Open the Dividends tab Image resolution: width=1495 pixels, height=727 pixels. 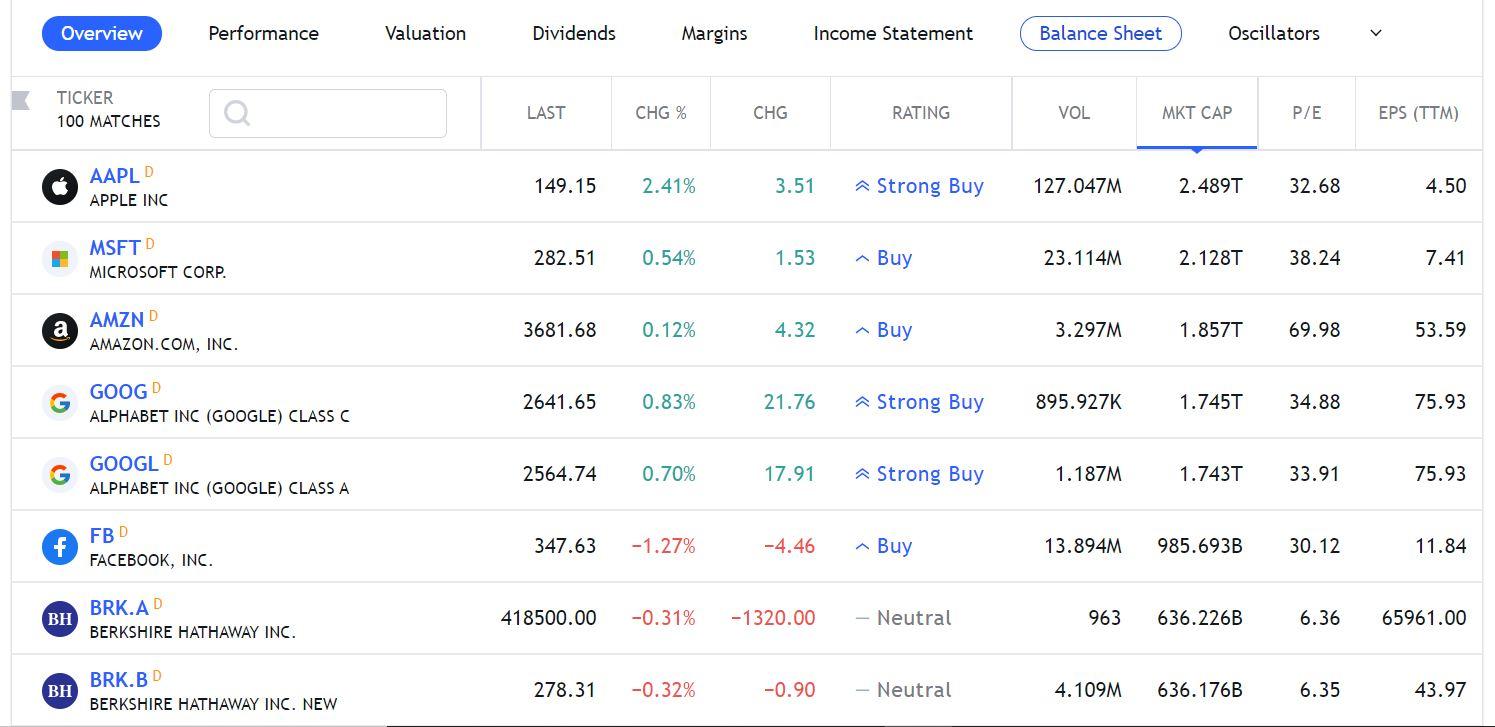[x=574, y=33]
